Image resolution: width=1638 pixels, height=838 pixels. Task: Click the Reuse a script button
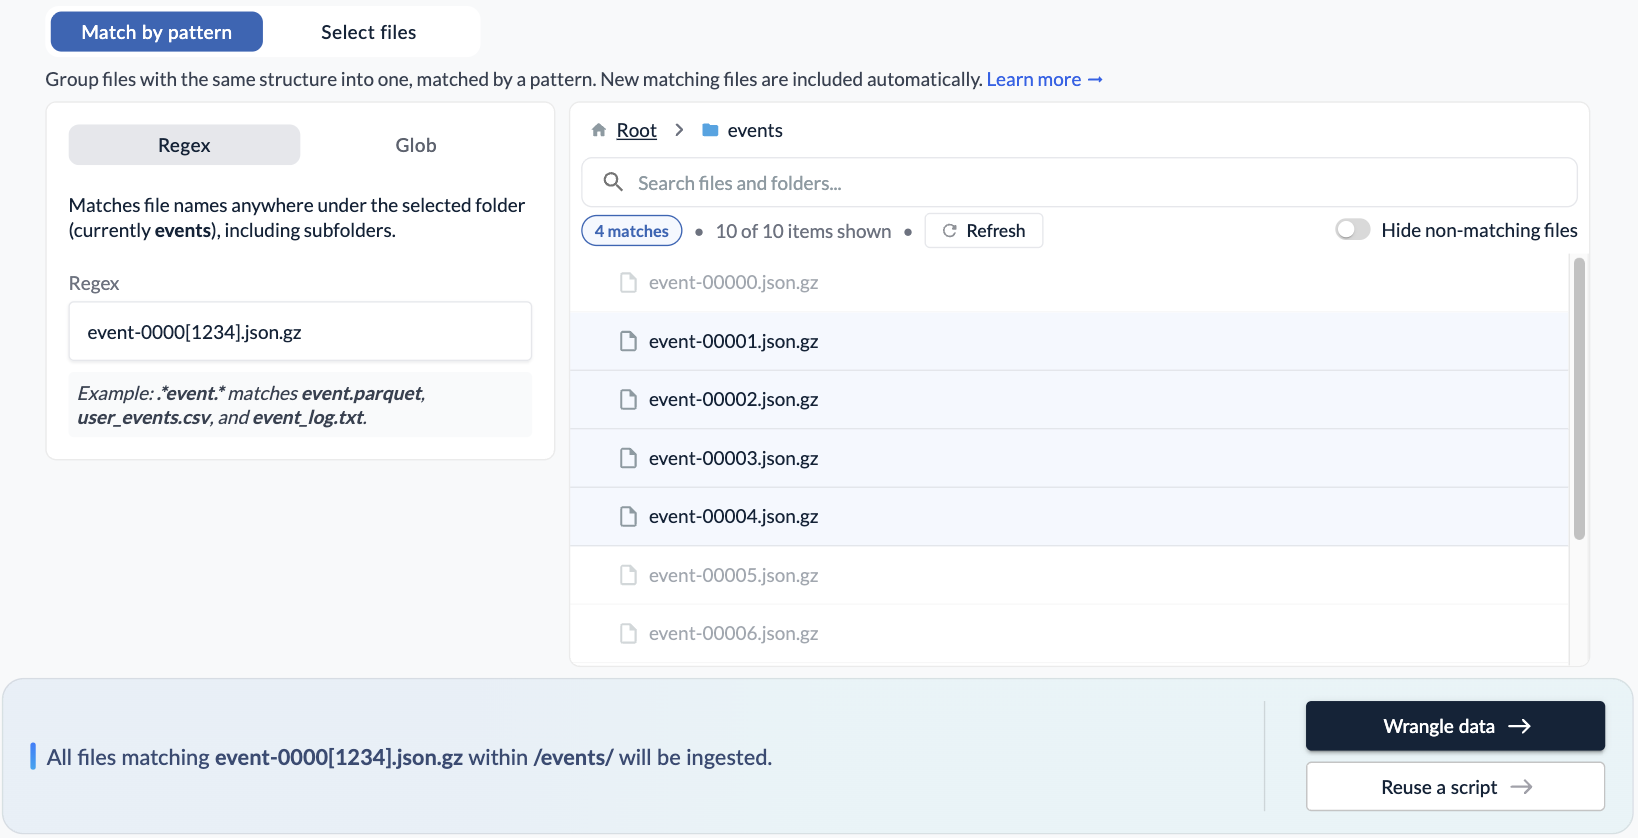click(x=1455, y=787)
